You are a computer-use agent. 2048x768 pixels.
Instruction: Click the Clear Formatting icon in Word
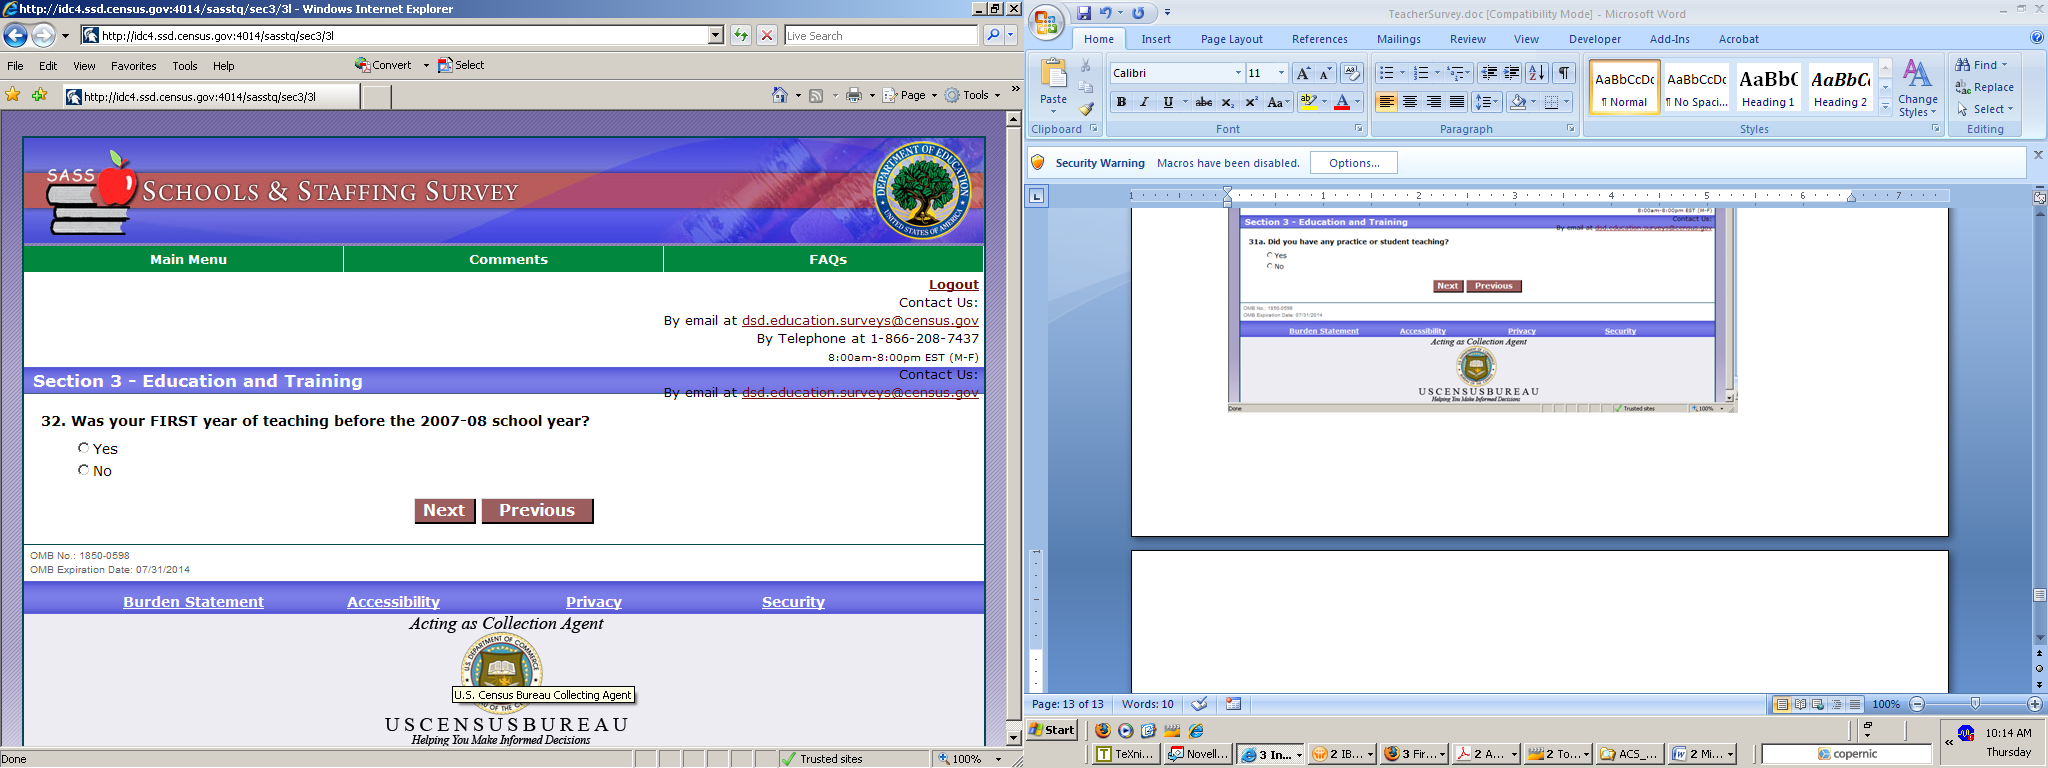[1351, 73]
